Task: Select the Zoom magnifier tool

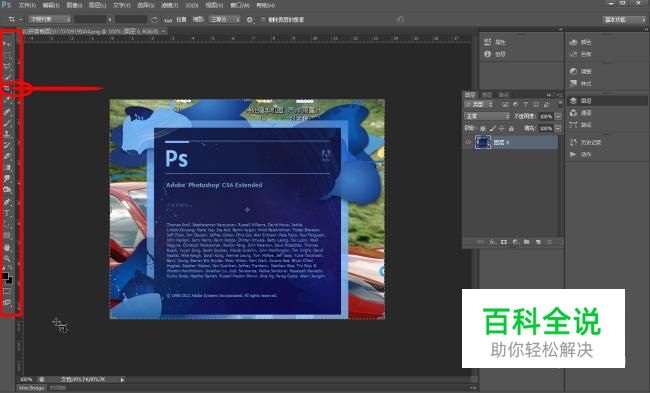Action: coord(7,259)
